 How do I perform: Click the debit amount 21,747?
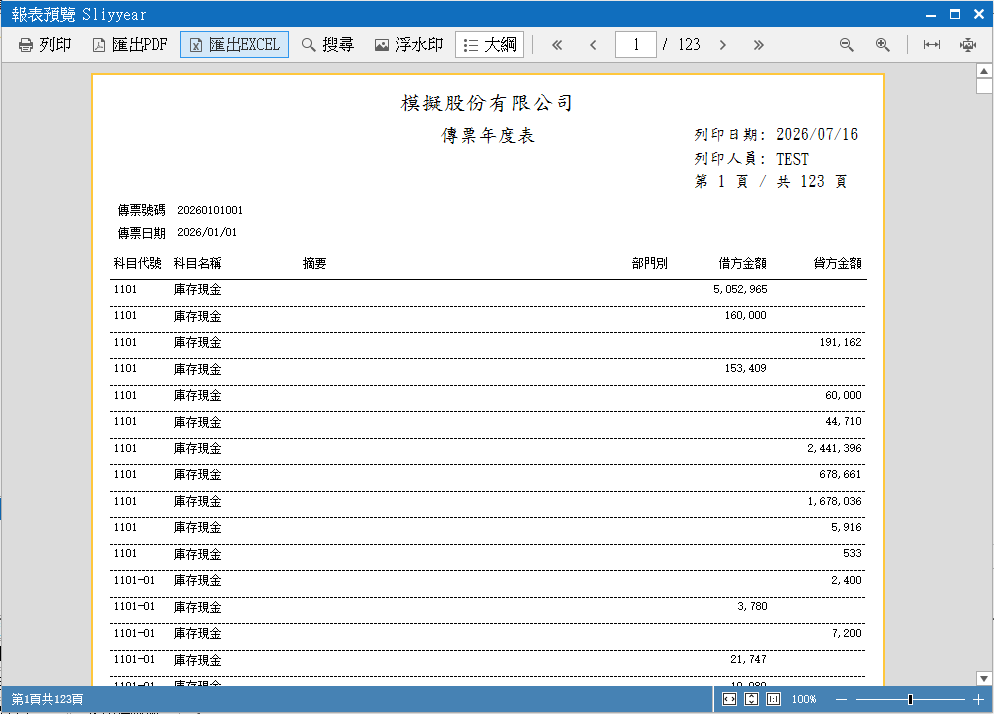tap(748, 659)
